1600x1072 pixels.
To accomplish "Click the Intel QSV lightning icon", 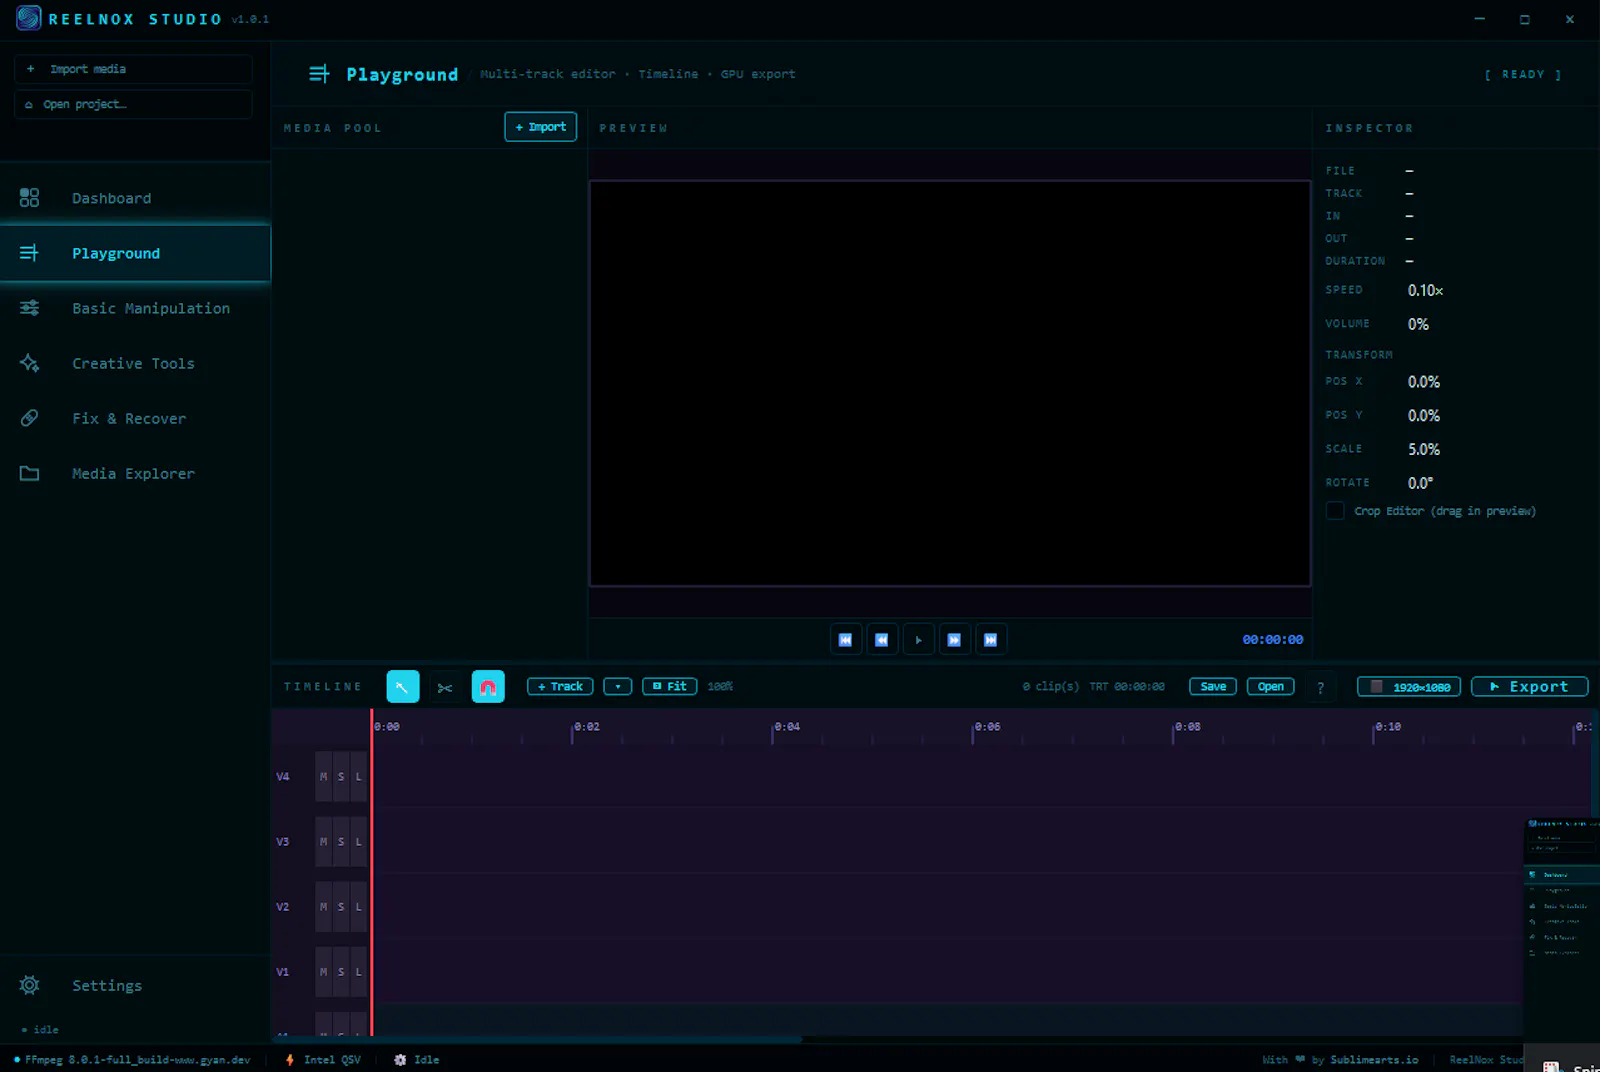I will pos(290,1060).
